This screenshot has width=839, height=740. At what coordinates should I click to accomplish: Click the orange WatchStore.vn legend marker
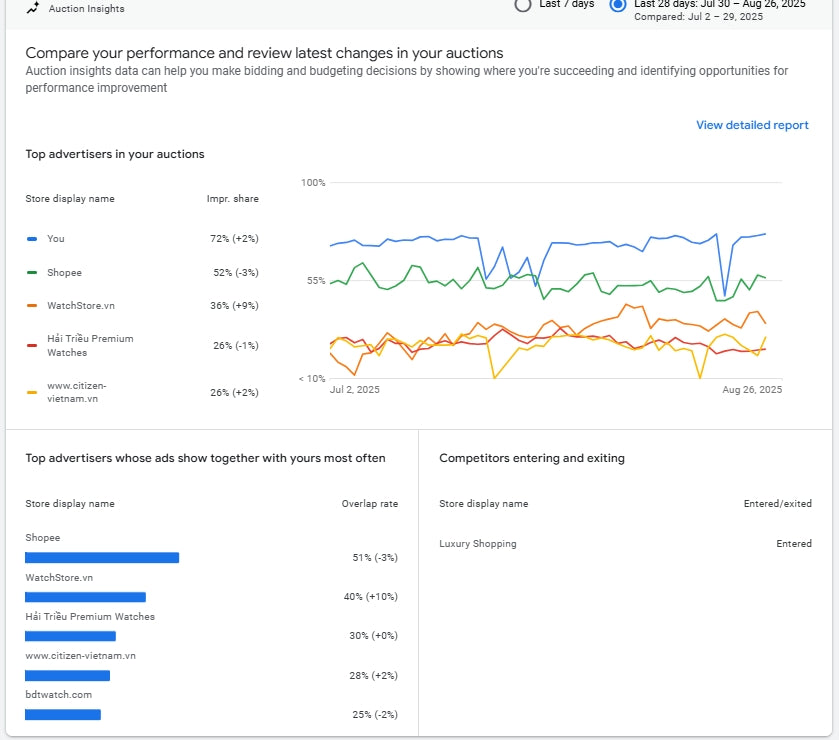(x=32, y=306)
